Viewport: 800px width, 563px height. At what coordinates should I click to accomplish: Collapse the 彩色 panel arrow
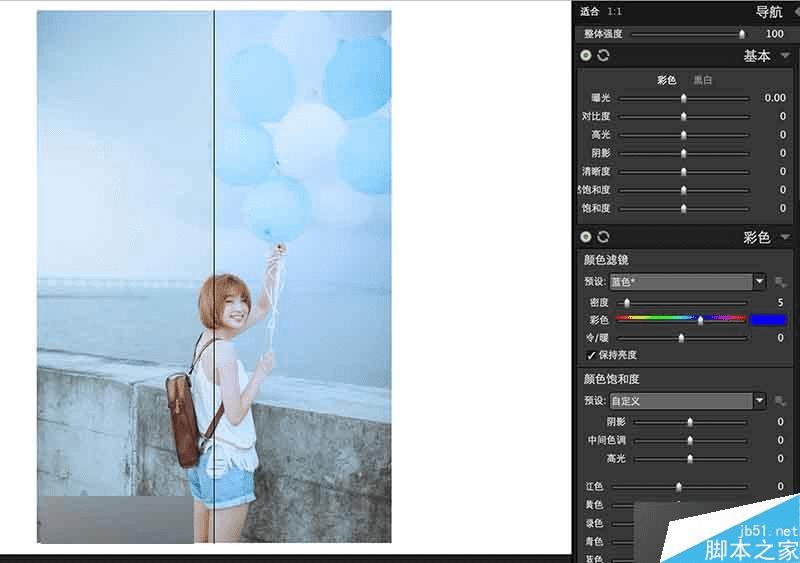click(785, 237)
